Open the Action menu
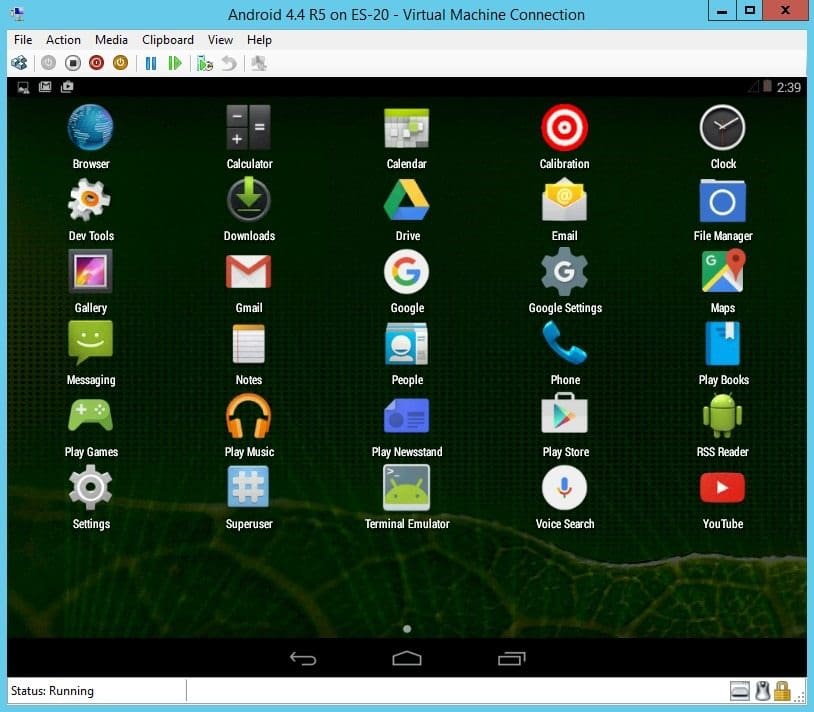 pyautogui.click(x=63, y=40)
